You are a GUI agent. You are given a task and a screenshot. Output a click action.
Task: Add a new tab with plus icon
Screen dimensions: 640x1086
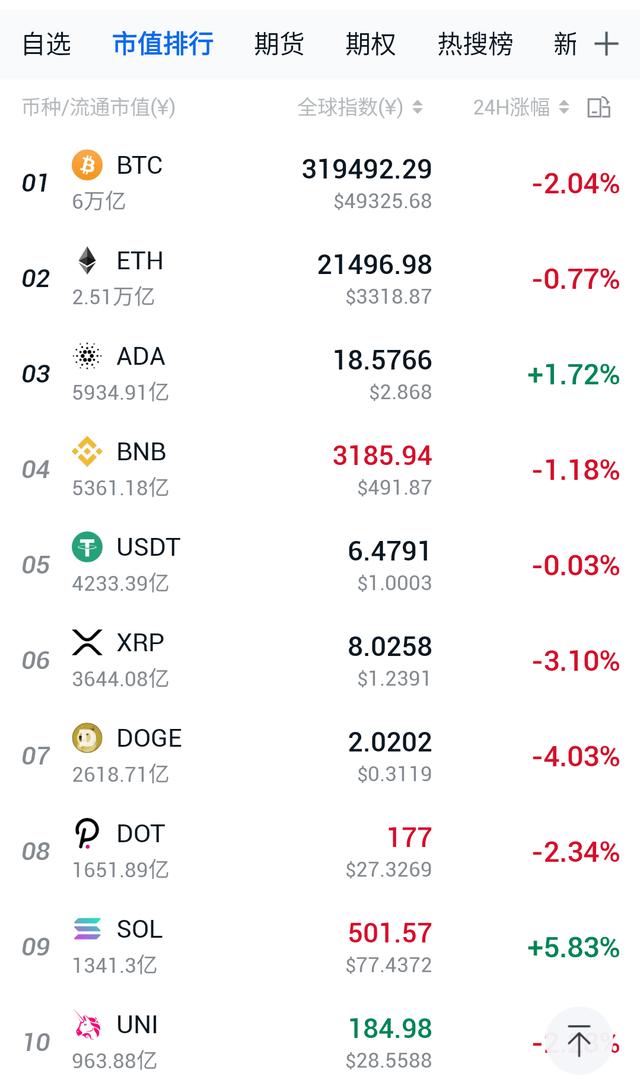(606, 43)
